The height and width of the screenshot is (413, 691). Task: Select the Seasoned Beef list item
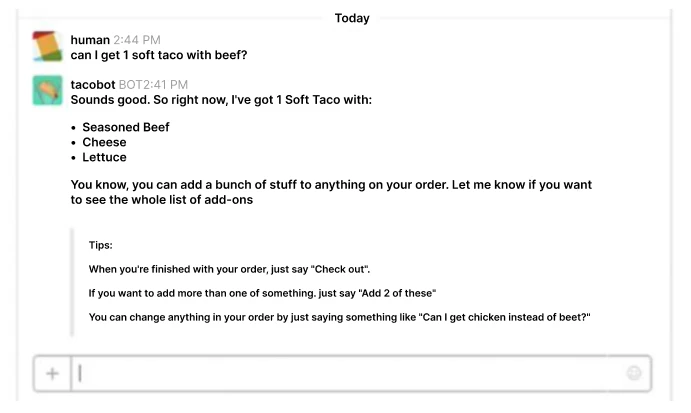[126, 127]
